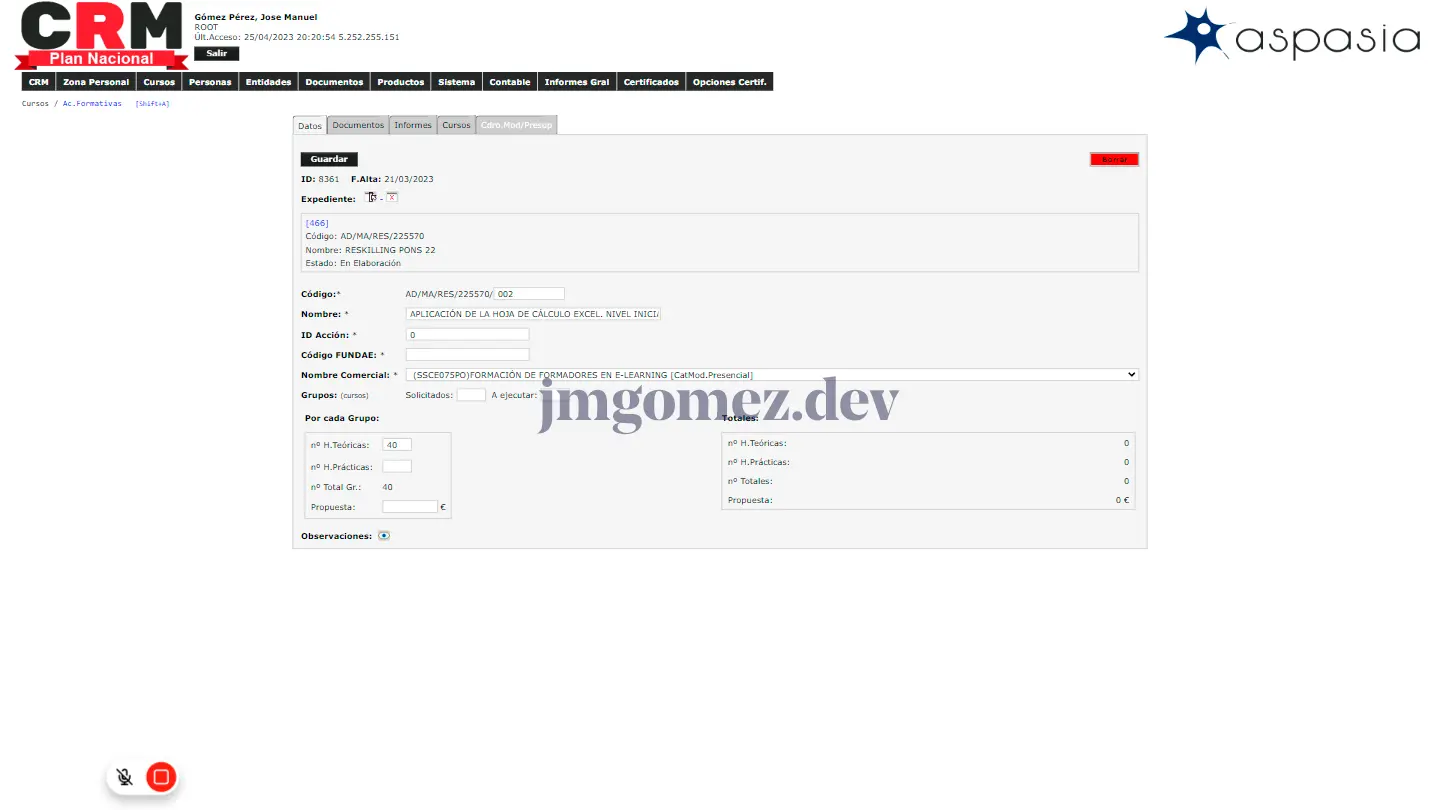The image size is (1440, 810).
Task: Open the Cursos menu in navigation bar
Action: [x=159, y=82]
